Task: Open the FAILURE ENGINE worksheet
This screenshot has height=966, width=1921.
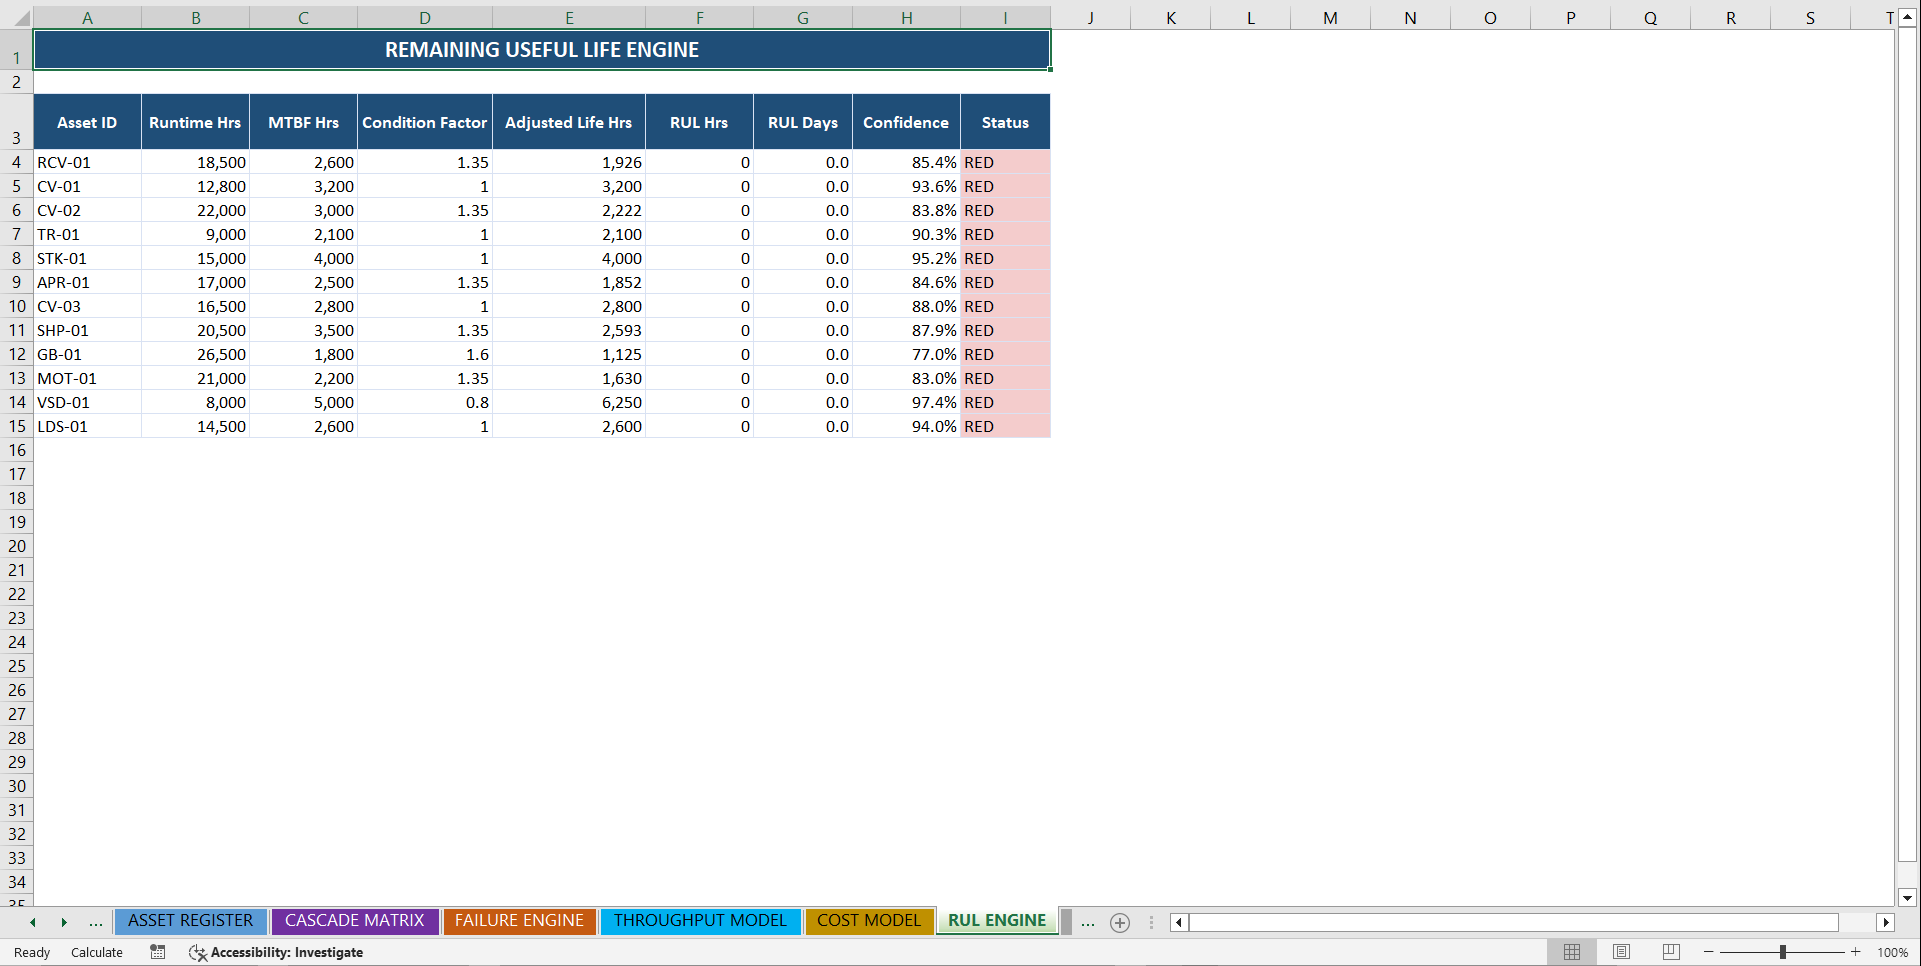Action: [x=519, y=921]
